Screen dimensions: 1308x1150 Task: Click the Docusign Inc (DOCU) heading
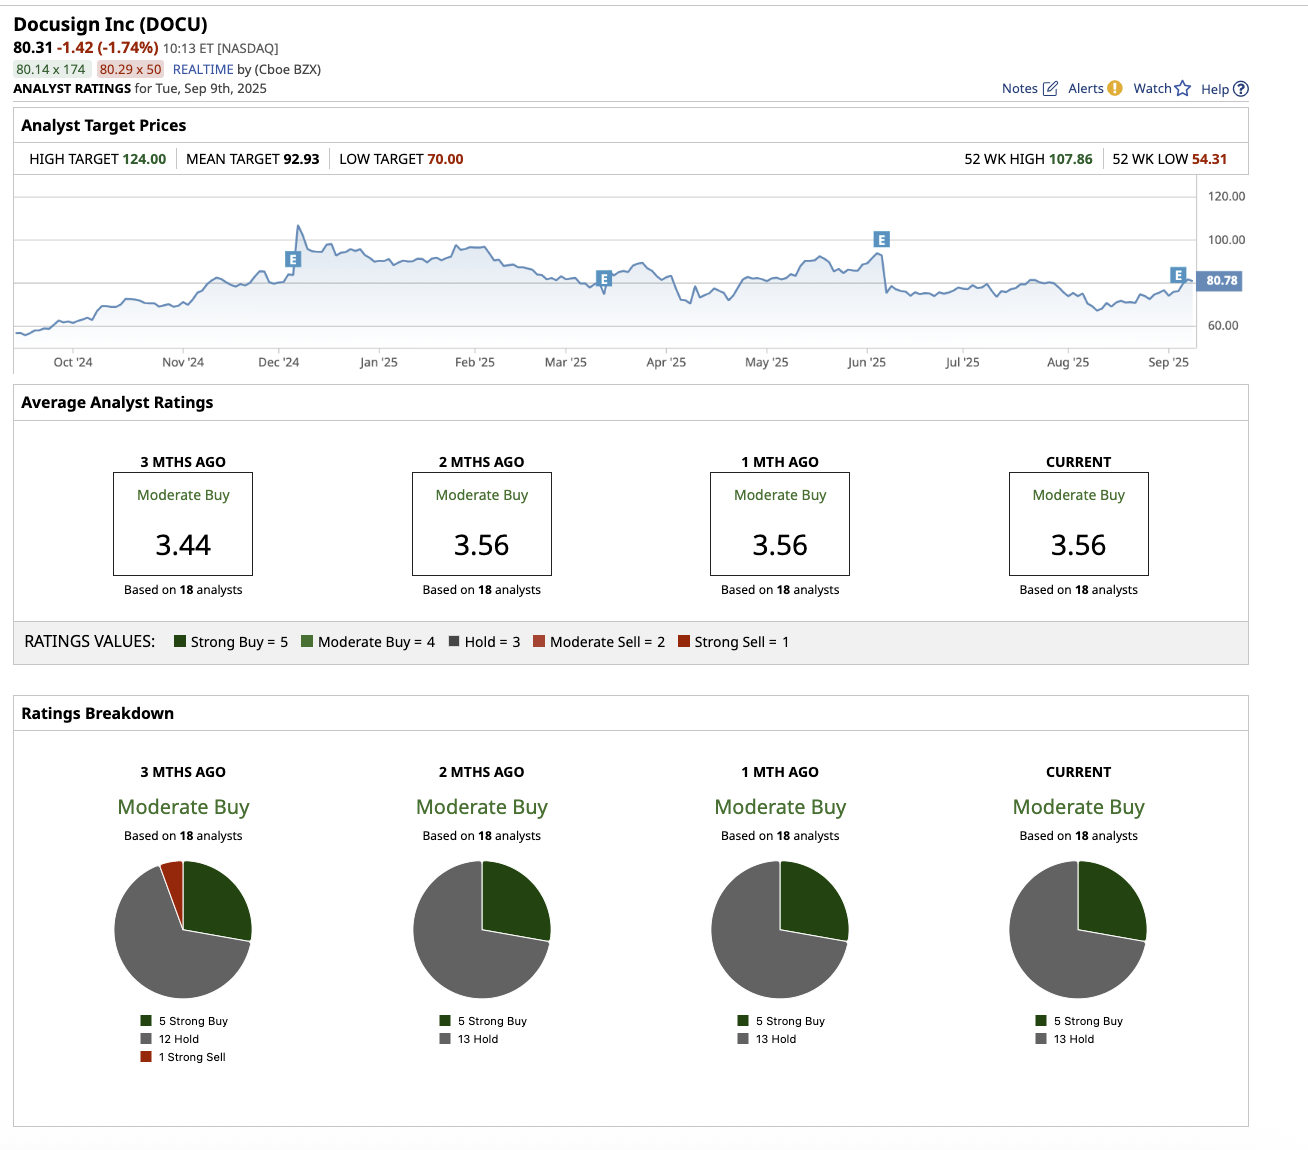tap(111, 24)
